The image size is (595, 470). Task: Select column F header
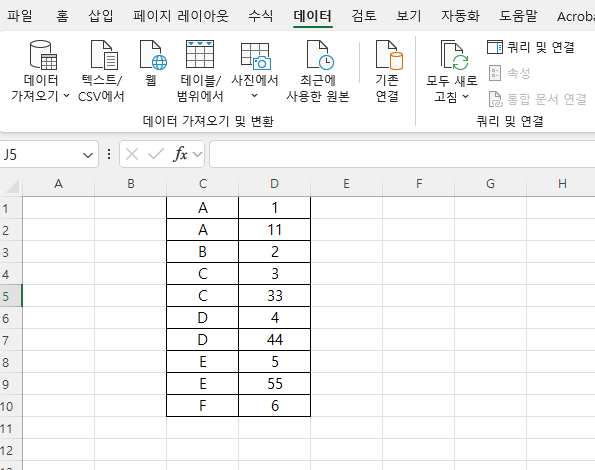419,184
